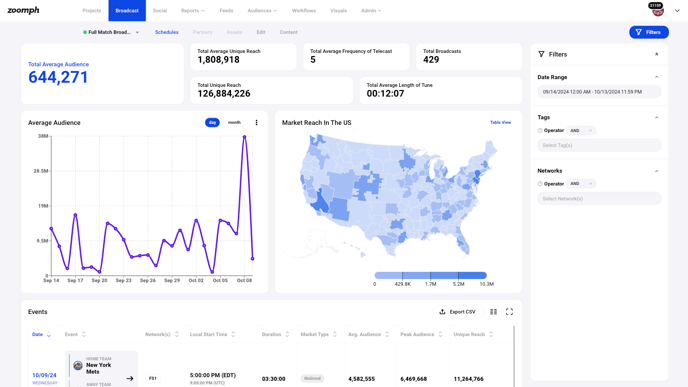This screenshot has width=688, height=387.
Task: Click the Zoomph logo
Action: click(23, 10)
